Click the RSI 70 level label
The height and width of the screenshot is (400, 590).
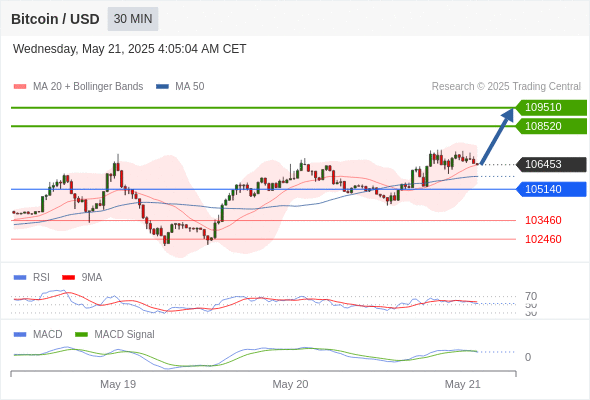pos(531,296)
